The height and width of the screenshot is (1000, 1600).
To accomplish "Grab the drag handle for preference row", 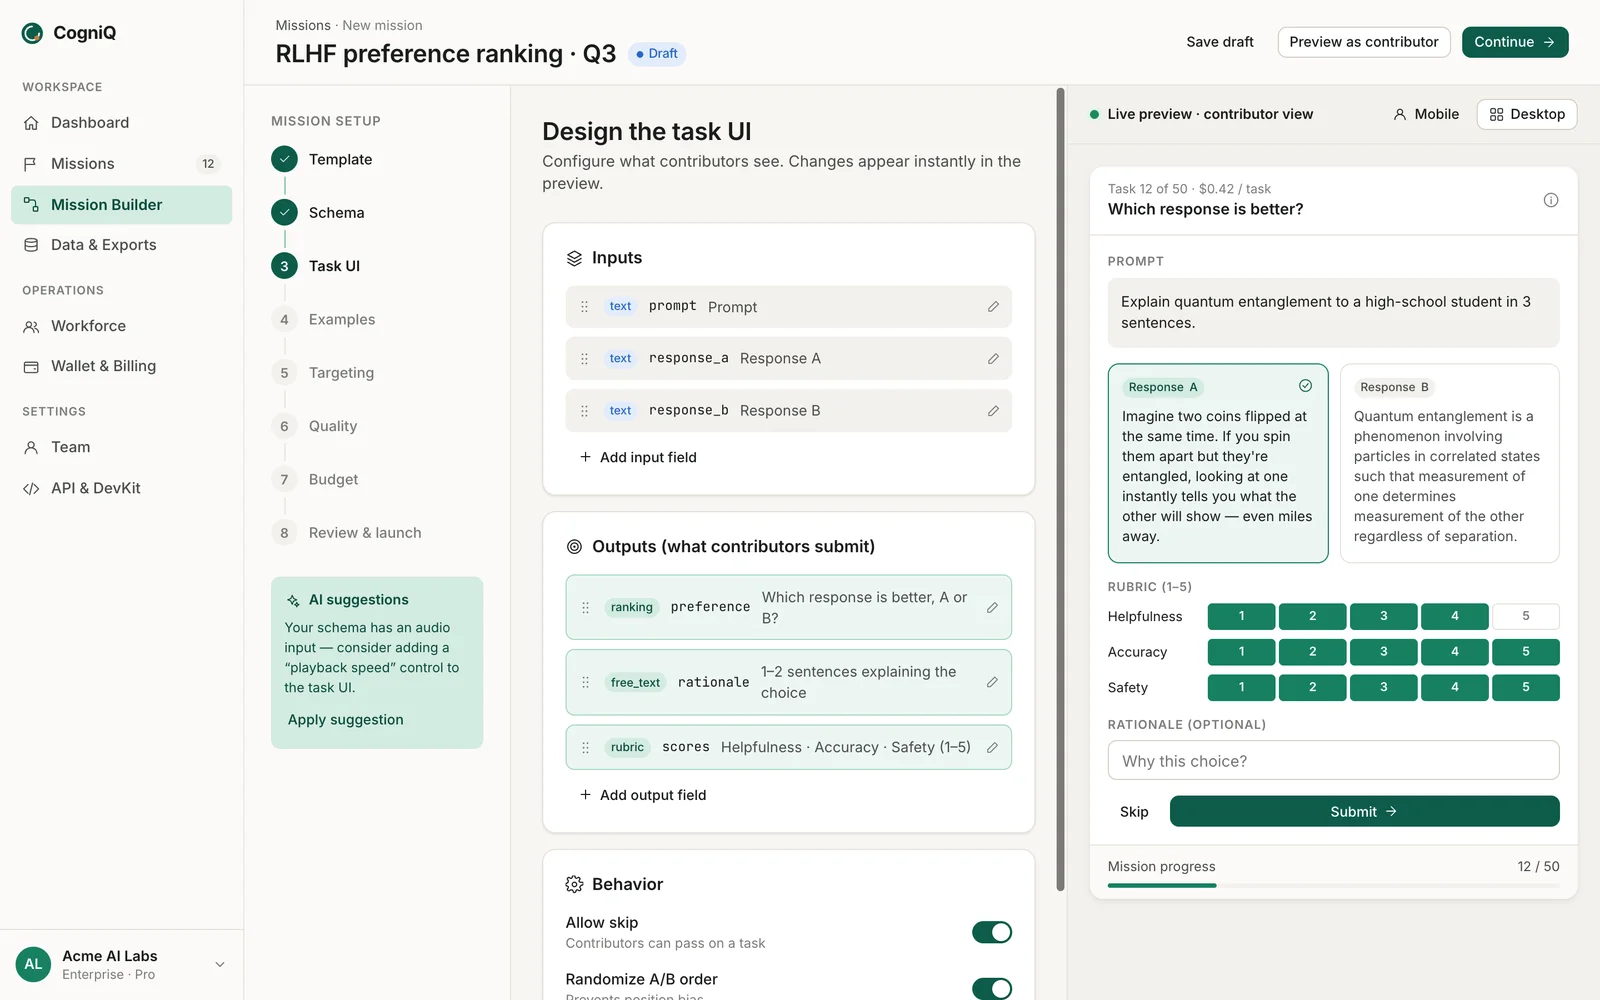I will point(586,607).
